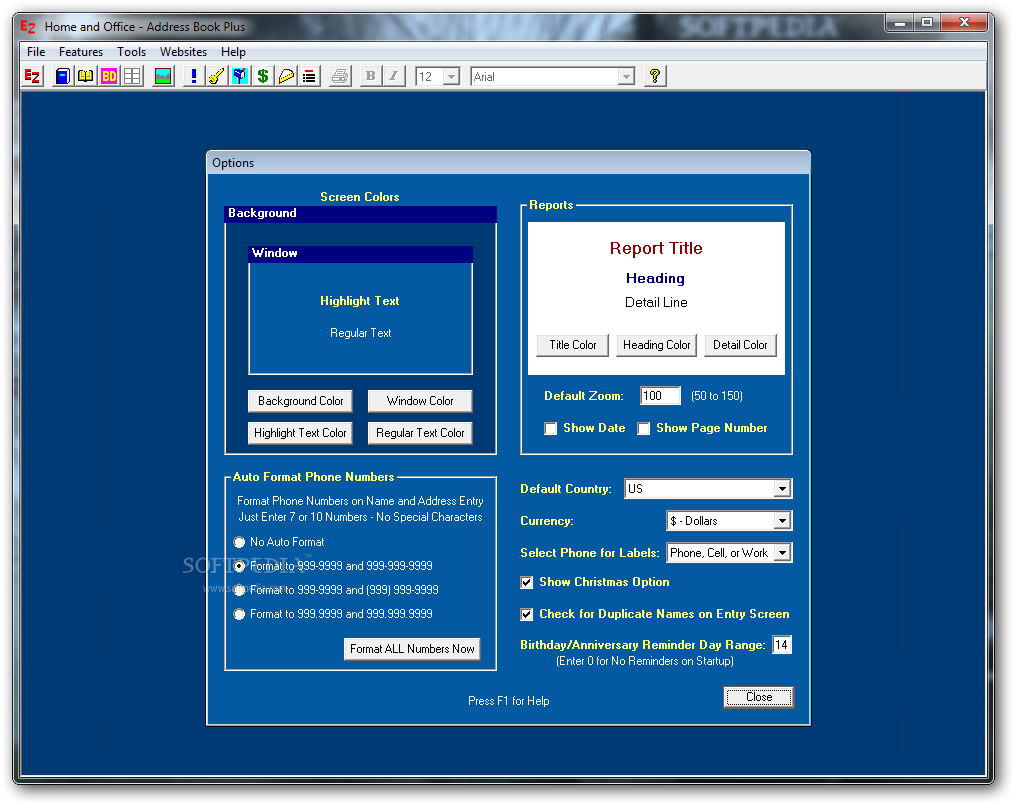Screen dimensions: 1015x805
Task: Open the Currency dropdown
Action: point(782,520)
